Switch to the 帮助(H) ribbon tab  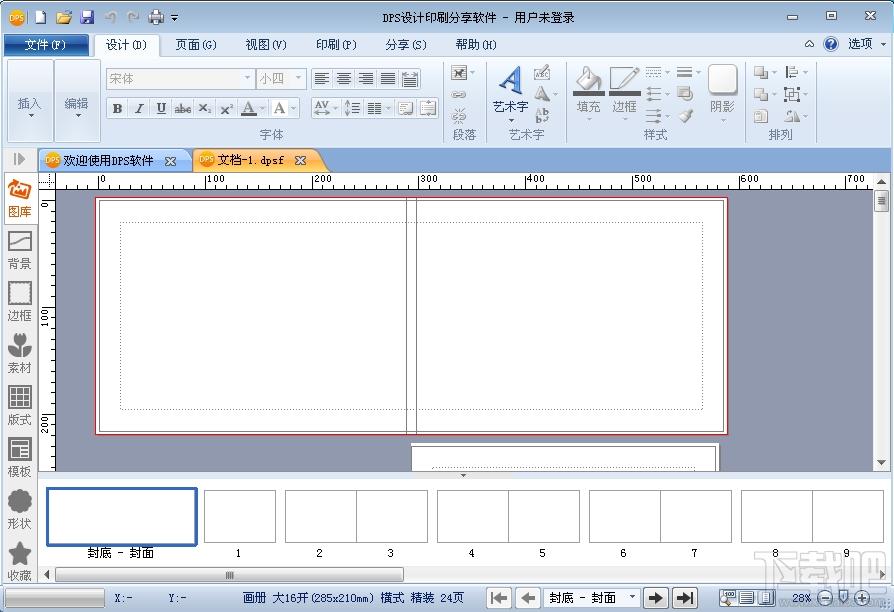coord(476,44)
